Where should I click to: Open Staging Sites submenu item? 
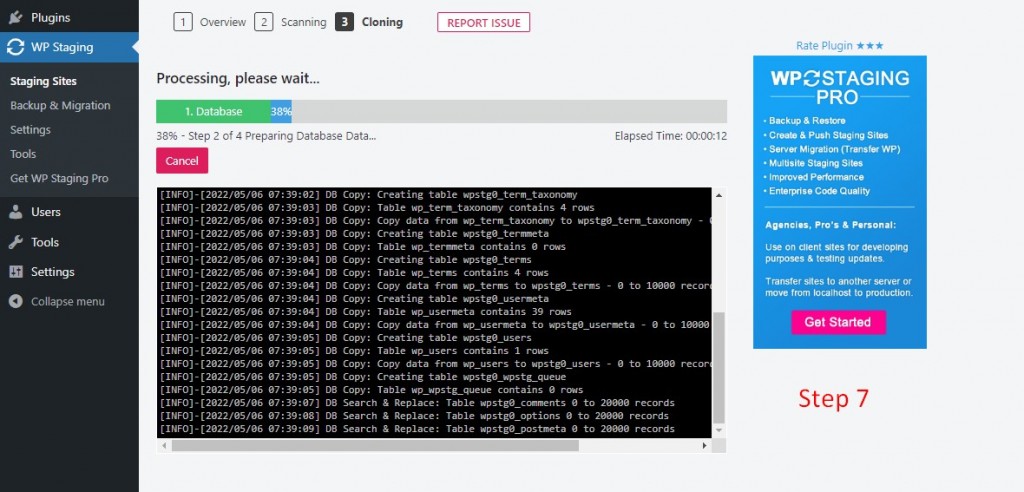[x=43, y=81]
